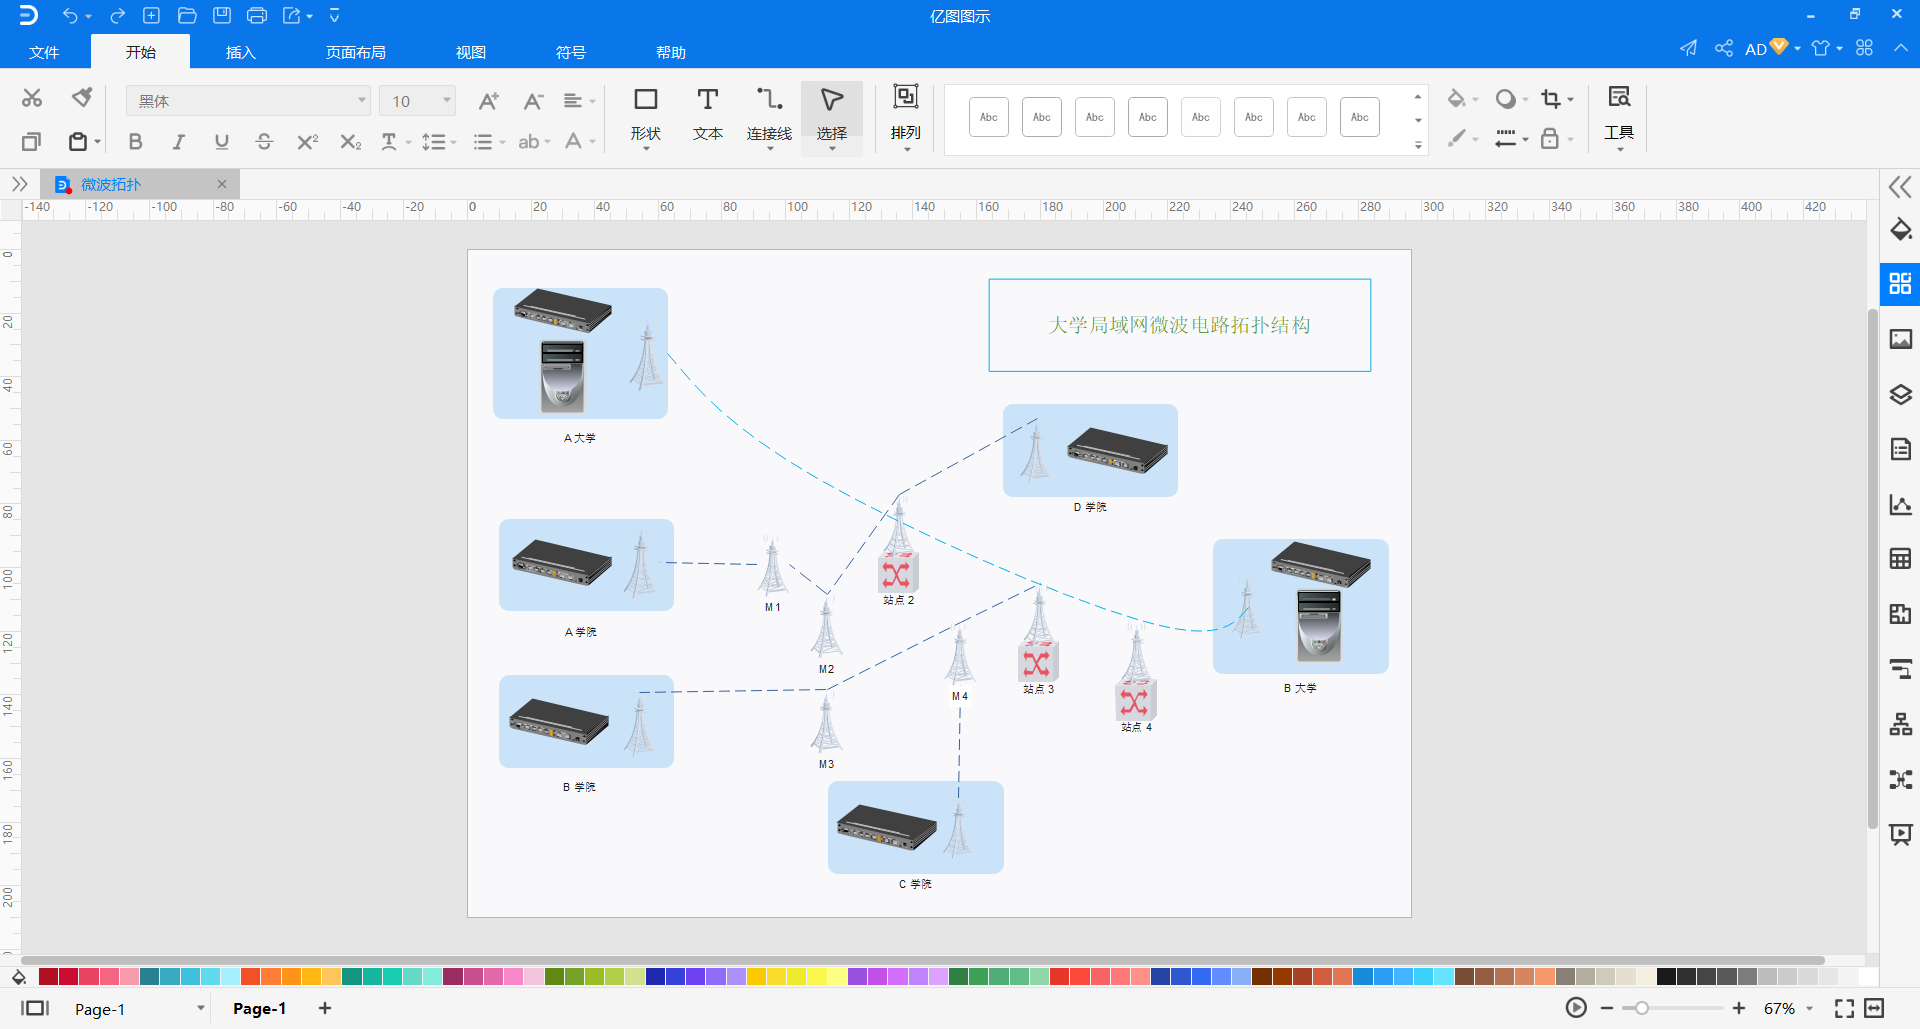Select the Page-1 bottom tab
Viewport: 1920px width, 1029px height.
(x=260, y=1008)
